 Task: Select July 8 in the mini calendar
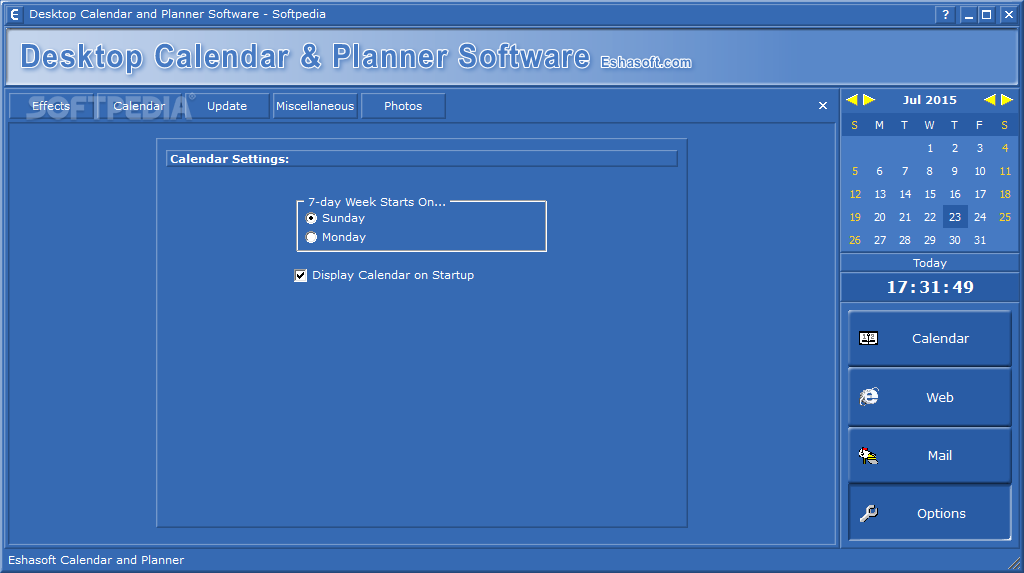click(929, 171)
